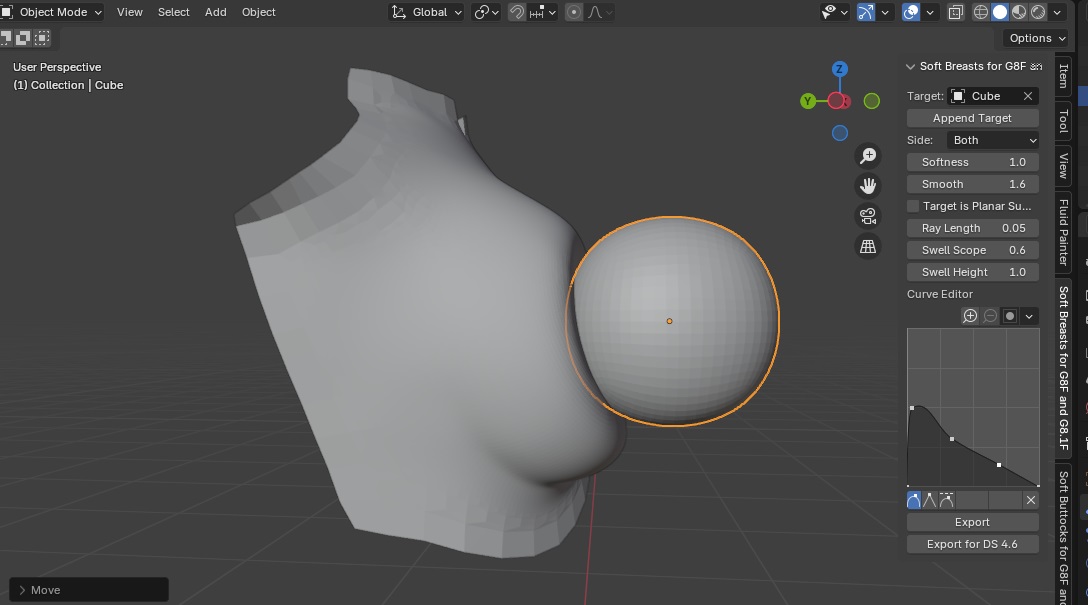Click the Export button

972,522
